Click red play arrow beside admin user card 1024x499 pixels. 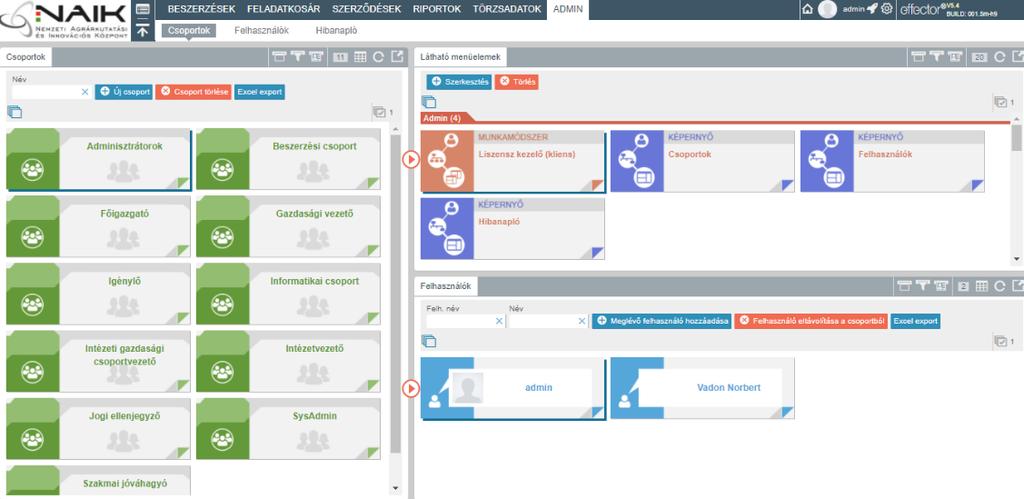pyautogui.click(x=411, y=388)
